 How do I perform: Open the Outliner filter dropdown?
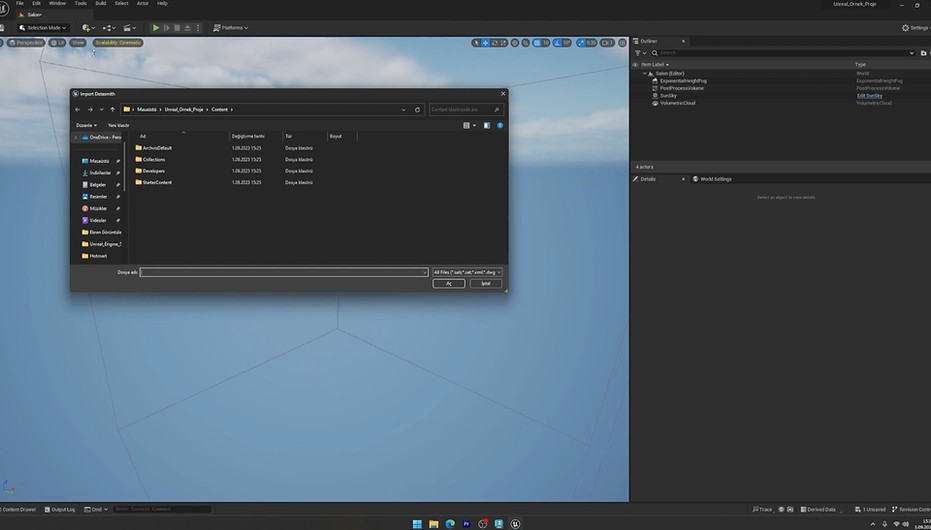click(641, 53)
